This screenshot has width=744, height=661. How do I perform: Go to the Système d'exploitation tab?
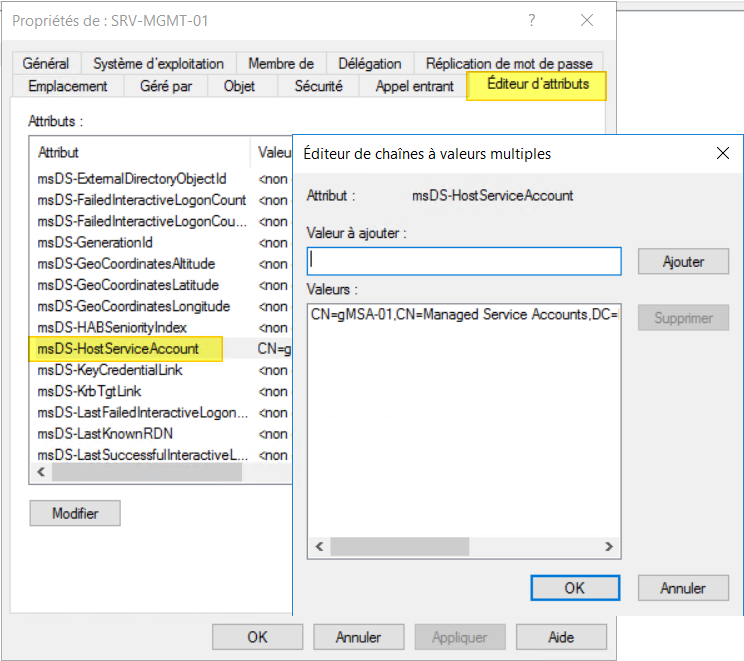(x=158, y=63)
